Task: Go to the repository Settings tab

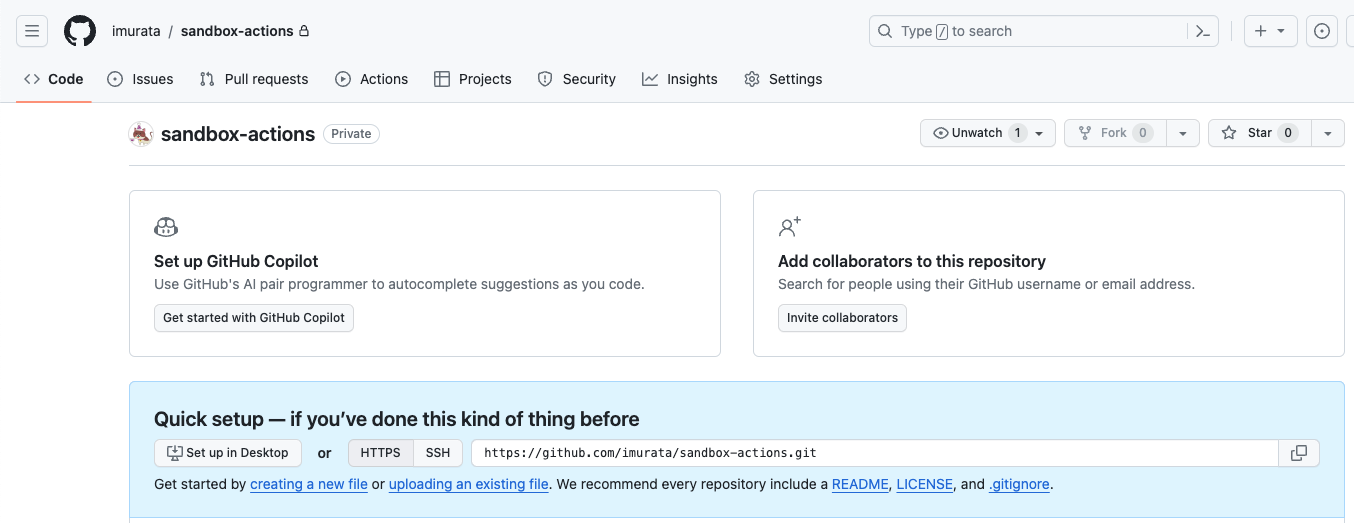Action: pos(783,79)
